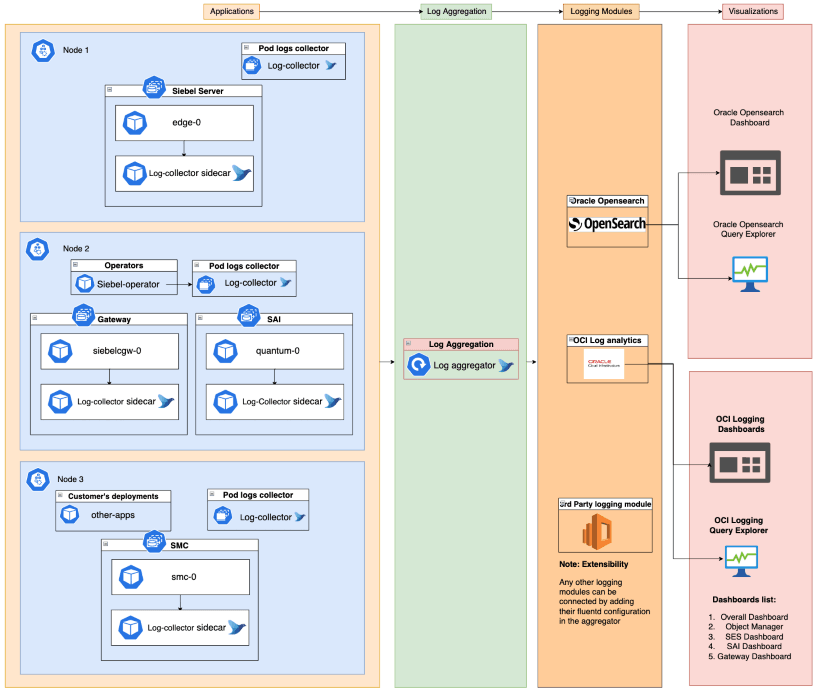Click the Node 2 Kubernetes node icon
820x693 pixels.
coord(38,249)
